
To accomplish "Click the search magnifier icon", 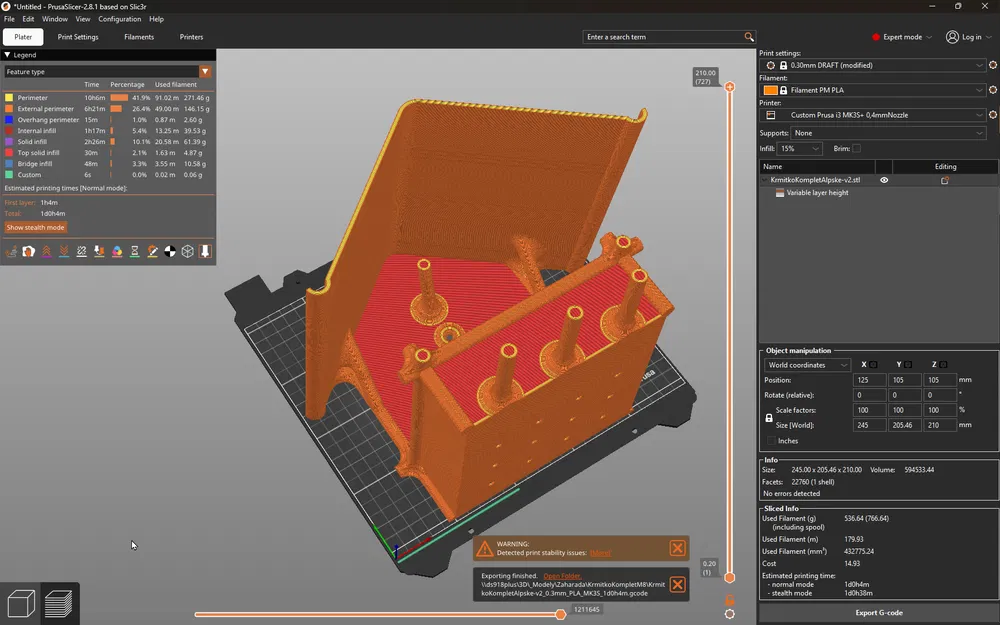I will pyautogui.click(x=749, y=37).
